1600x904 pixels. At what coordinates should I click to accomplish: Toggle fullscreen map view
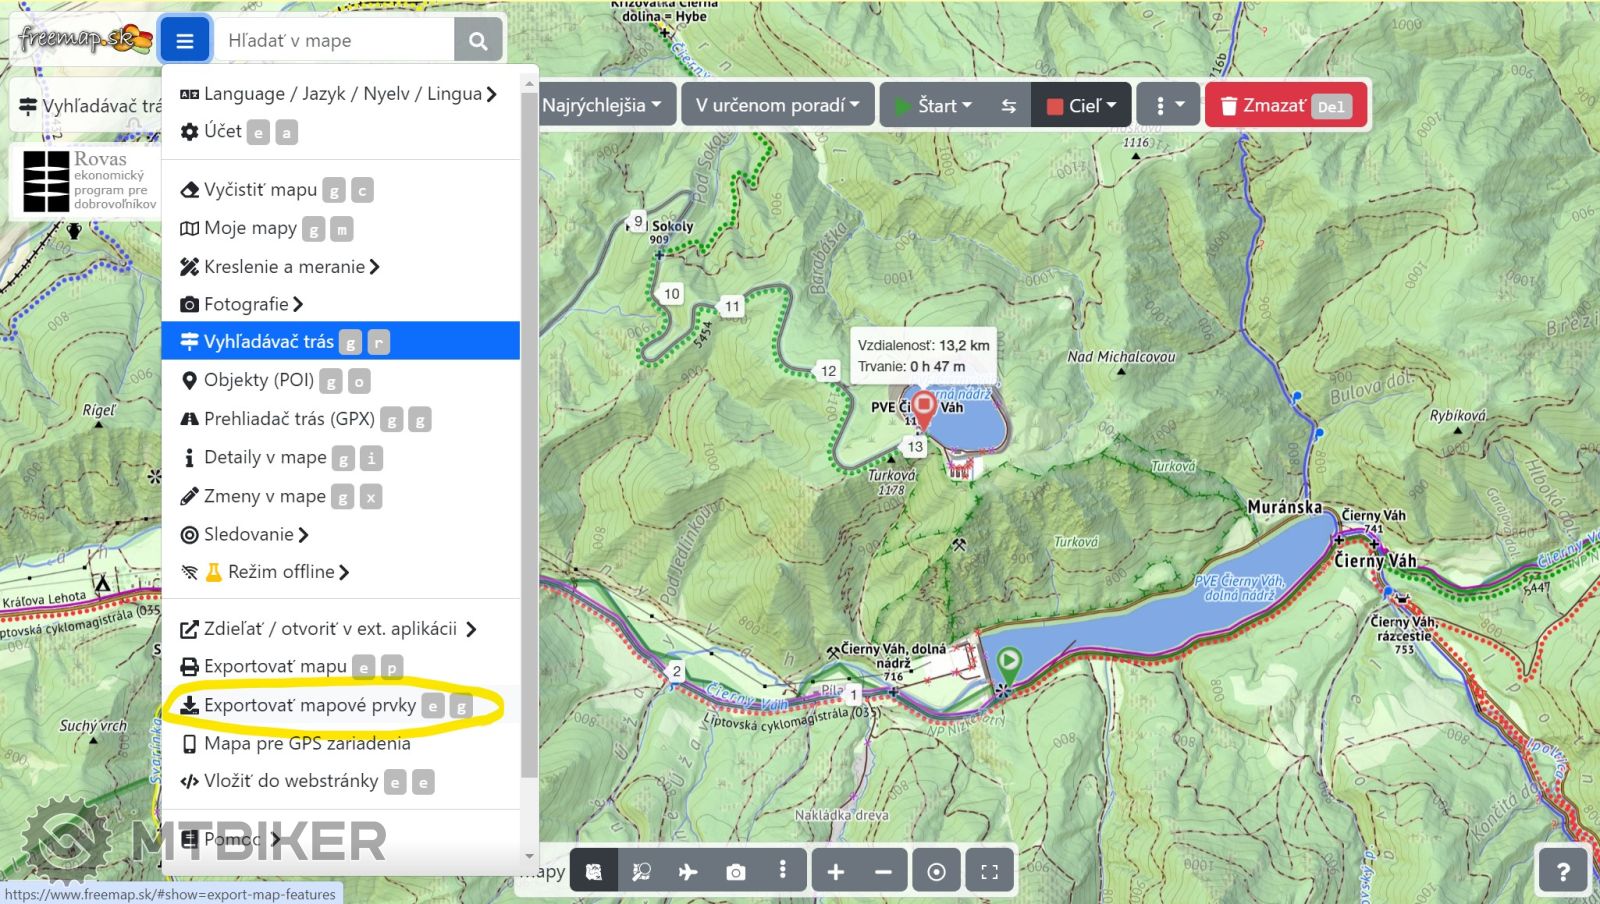[x=989, y=872]
